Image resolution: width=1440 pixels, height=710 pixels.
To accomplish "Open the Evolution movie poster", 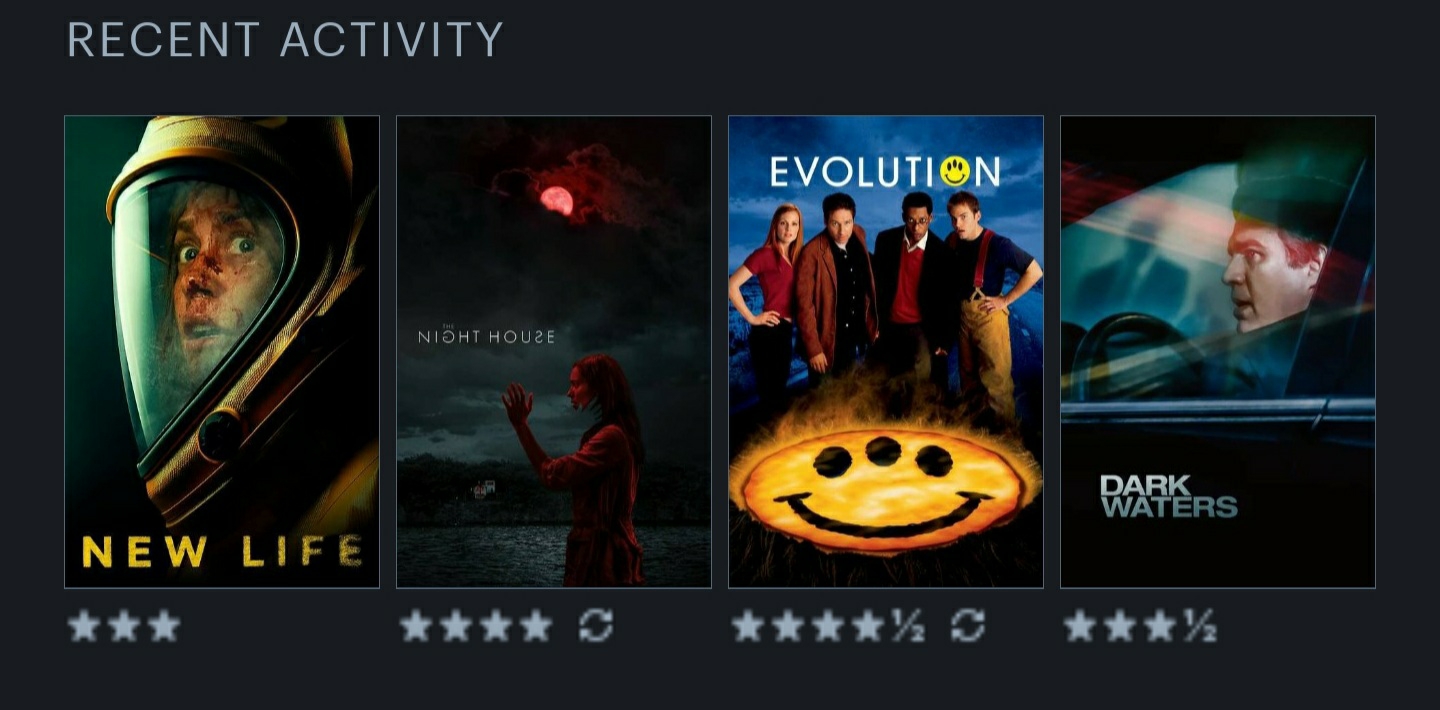I will coord(886,352).
